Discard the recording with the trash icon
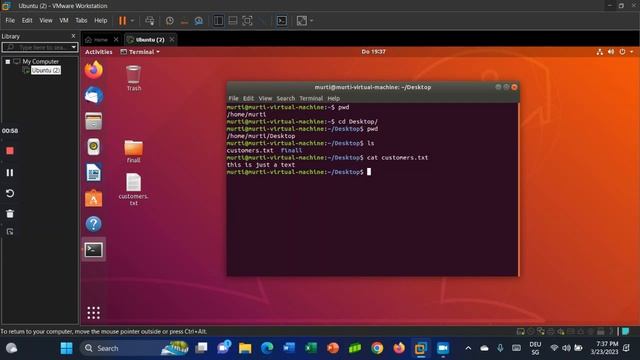This screenshot has height=360, width=640. (x=10, y=213)
